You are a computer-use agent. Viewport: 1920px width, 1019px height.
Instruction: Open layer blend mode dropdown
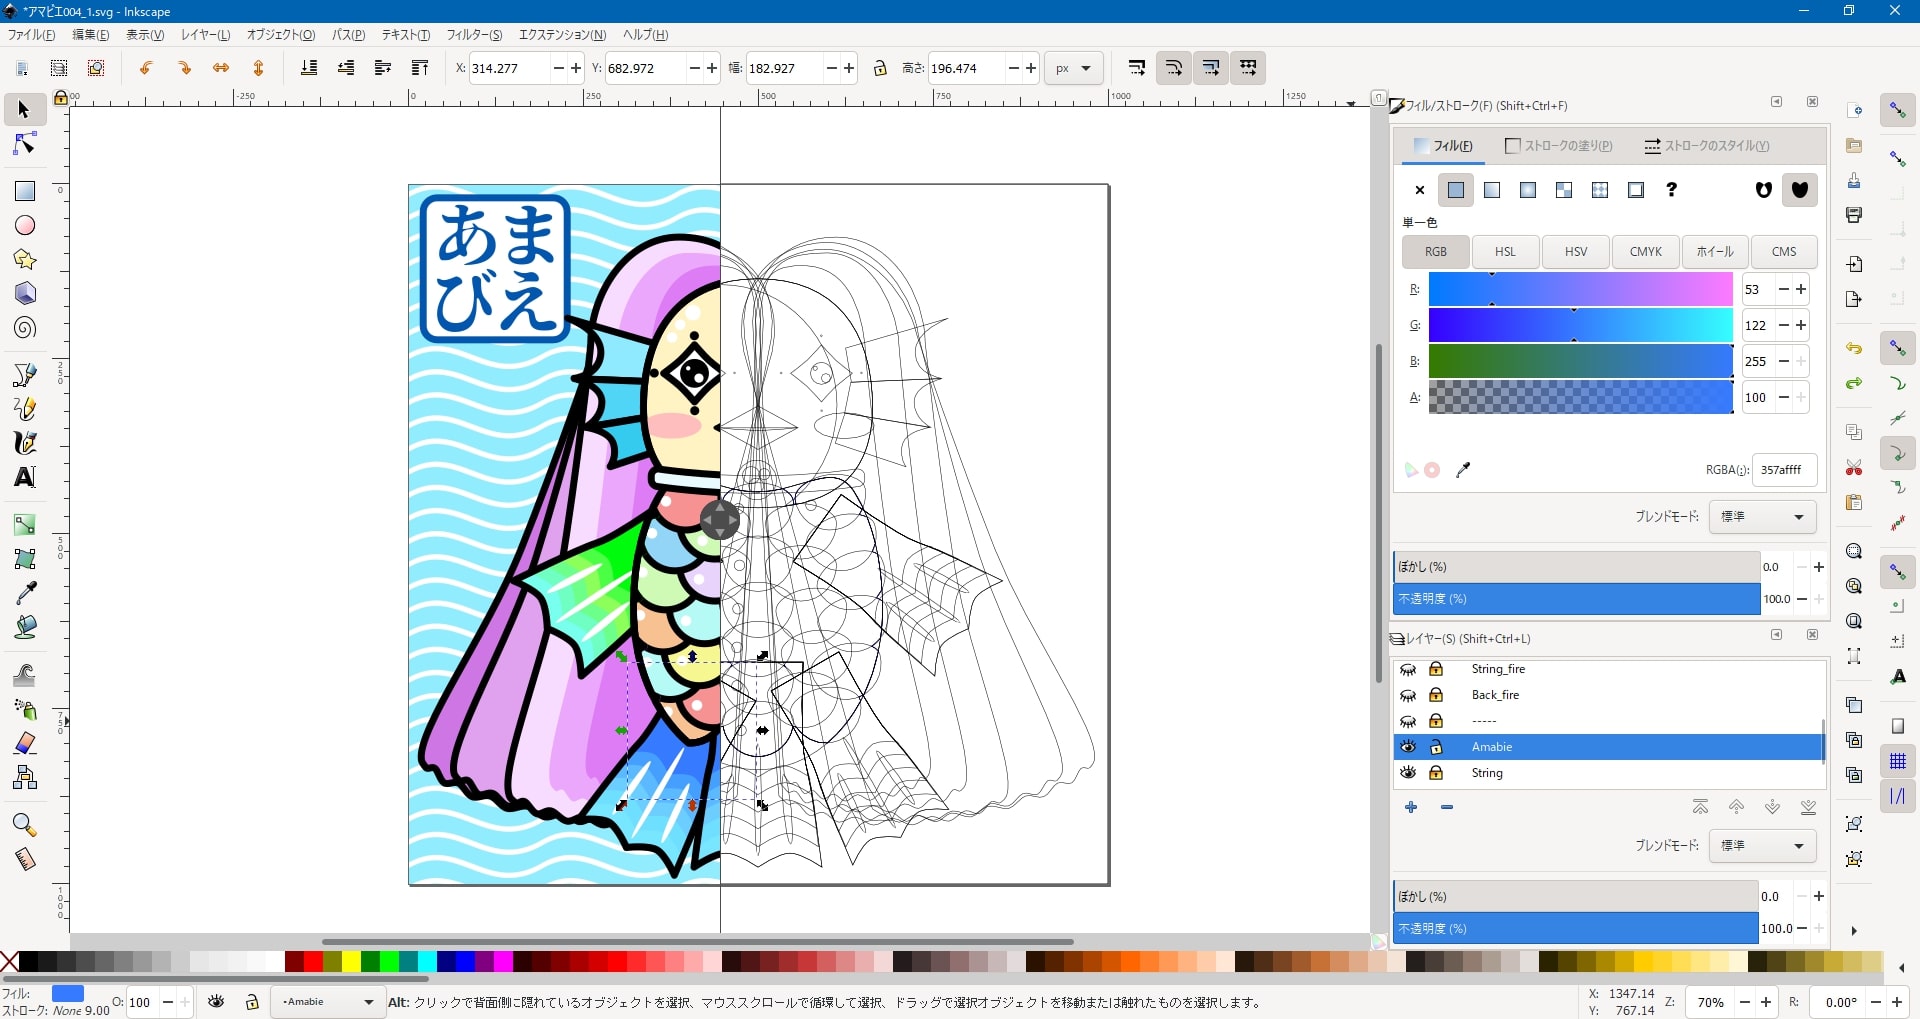coord(1762,846)
